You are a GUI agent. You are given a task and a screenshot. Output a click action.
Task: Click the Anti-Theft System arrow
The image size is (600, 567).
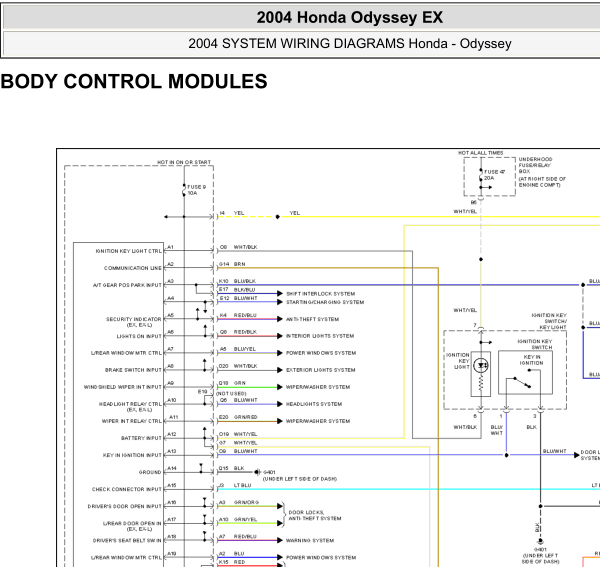(279, 319)
